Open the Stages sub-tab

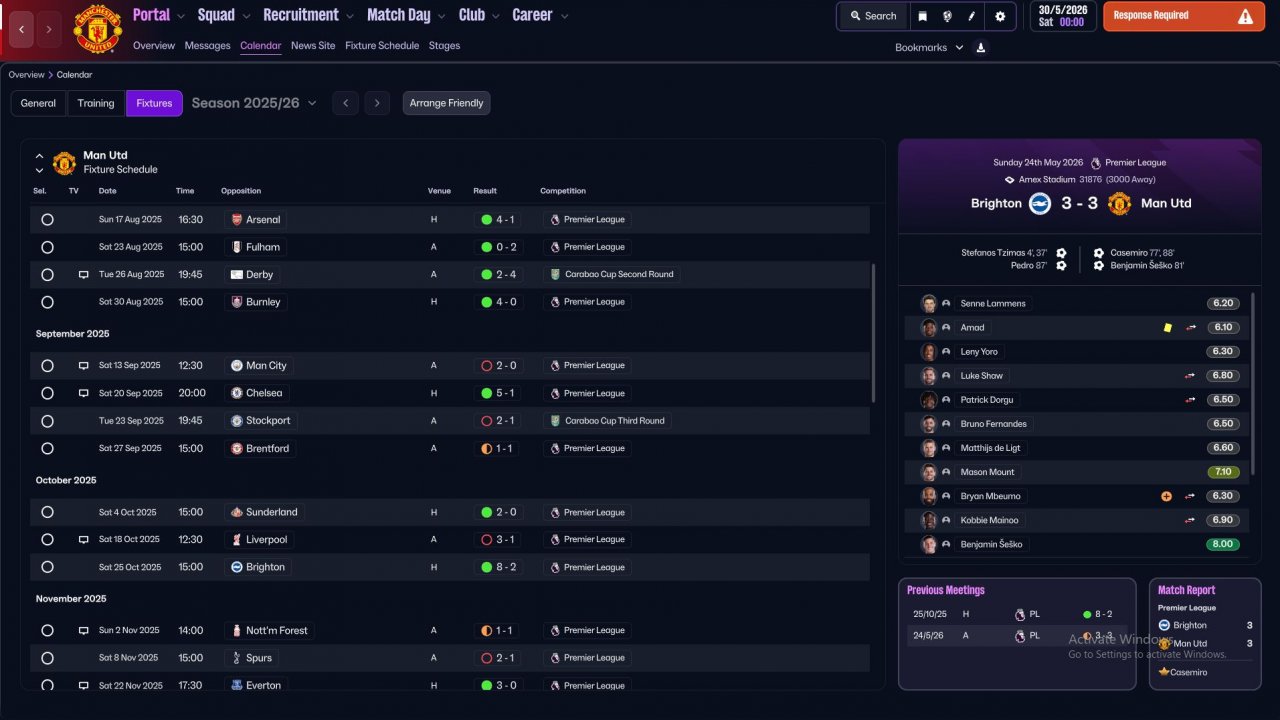tap(444, 46)
